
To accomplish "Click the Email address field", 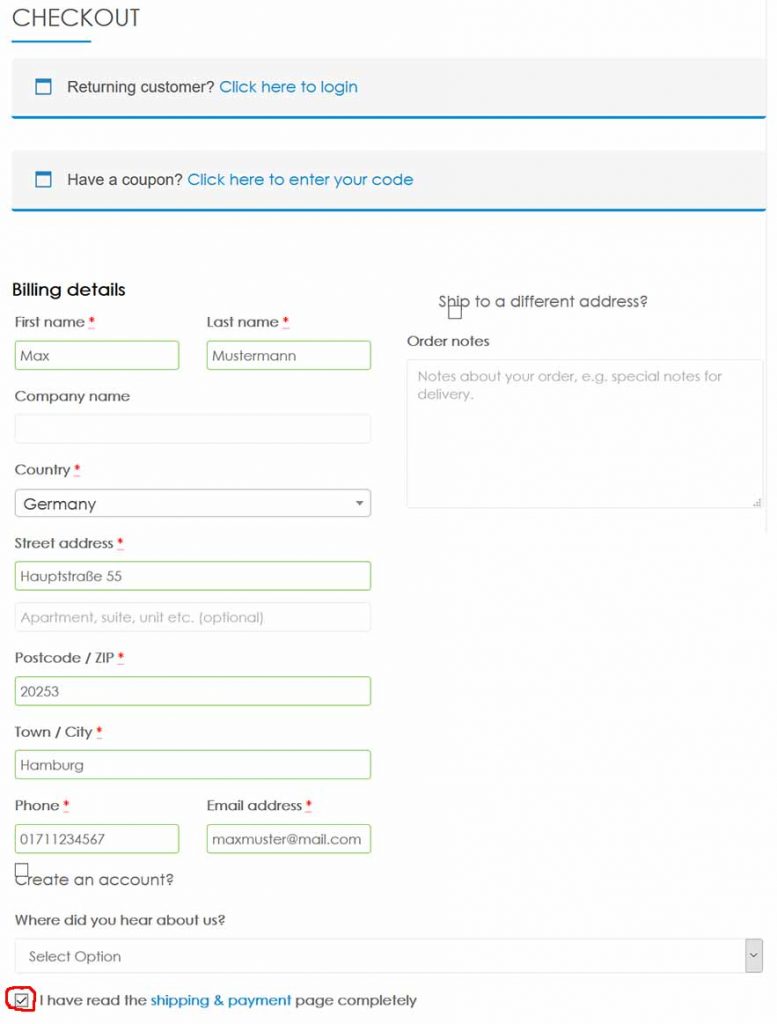I will coord(289,839).
